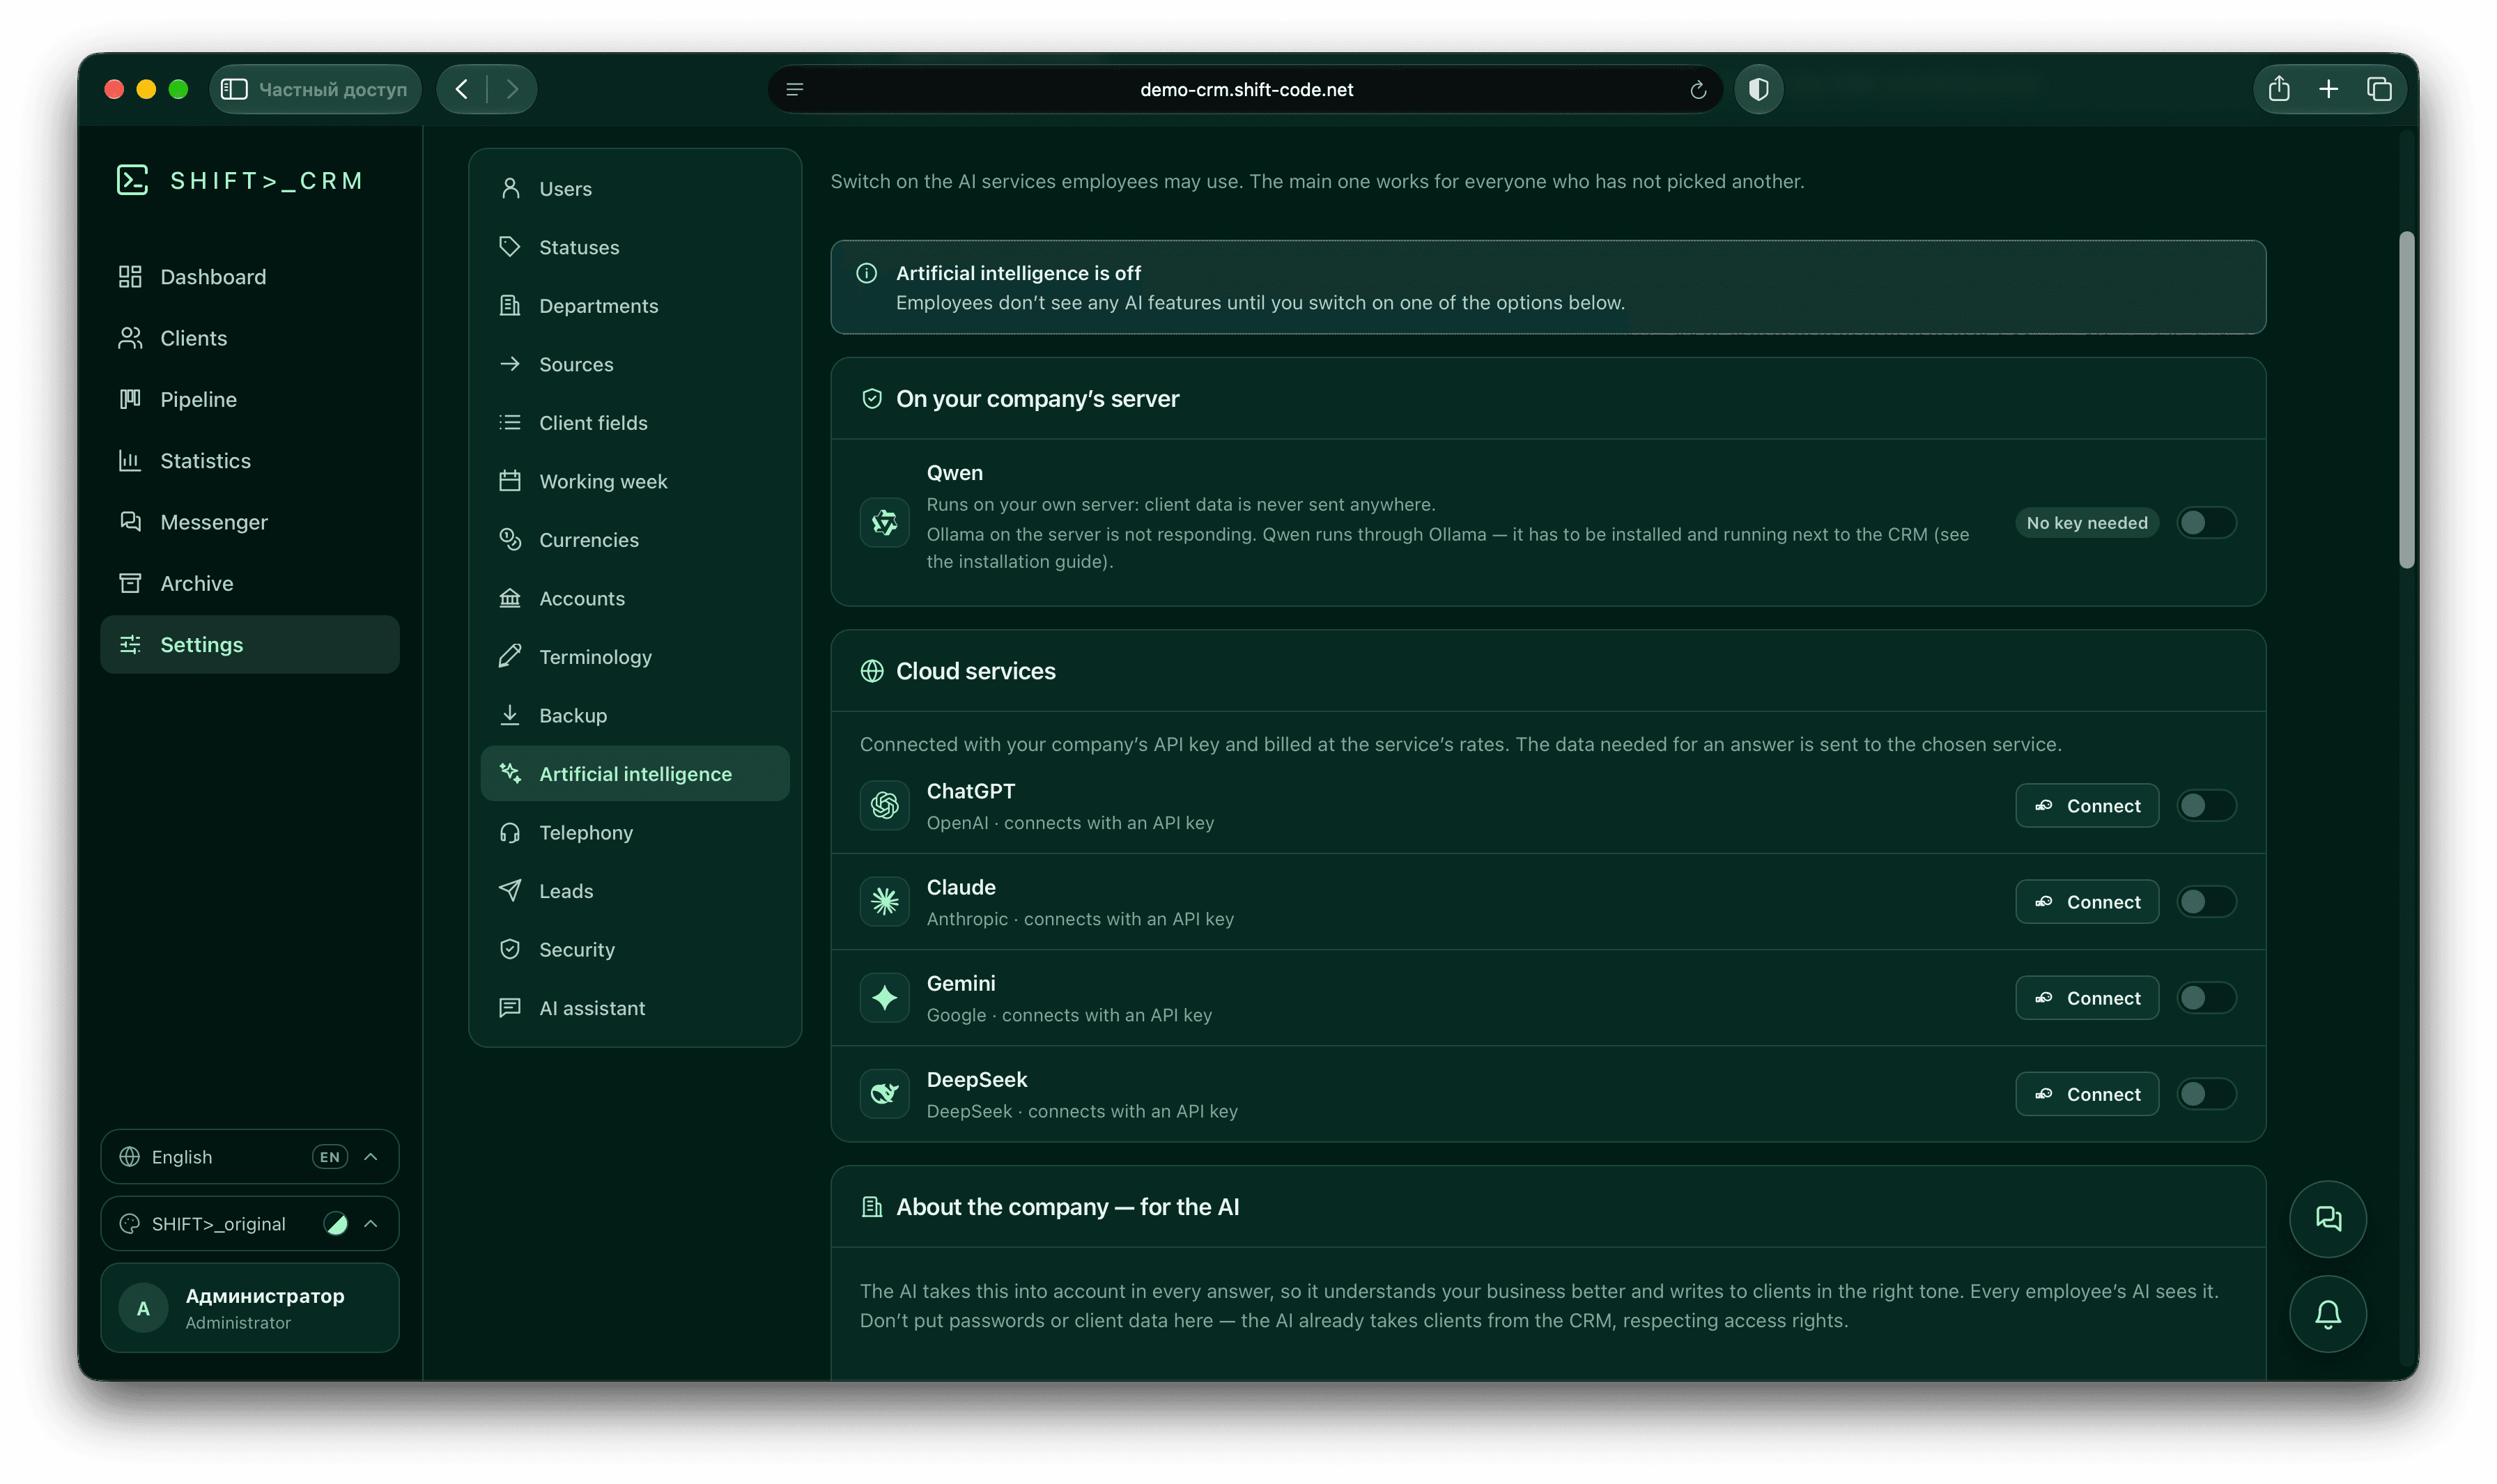The height and width of the screenshot is (1484, 2497).
Task: Open notifications bell icon
Action: coord(2327,1313)
